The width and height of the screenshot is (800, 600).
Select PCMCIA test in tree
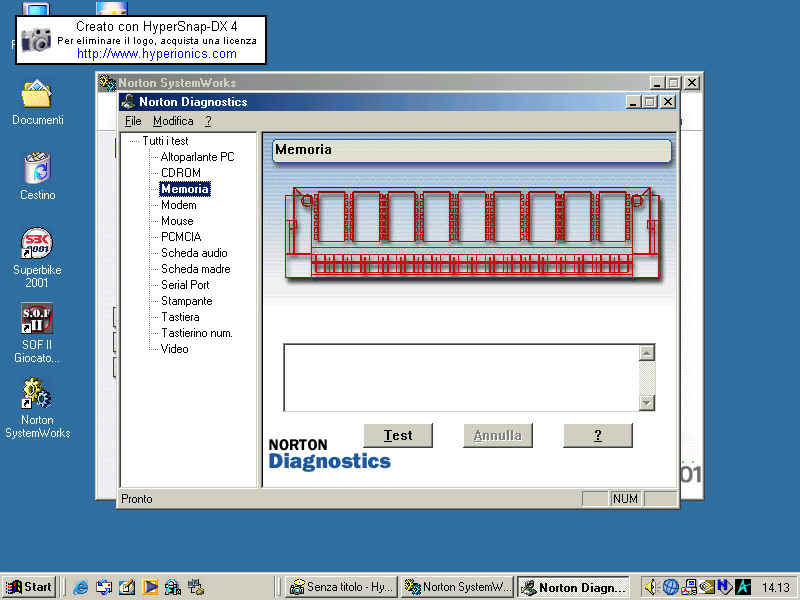pos(181,237)
